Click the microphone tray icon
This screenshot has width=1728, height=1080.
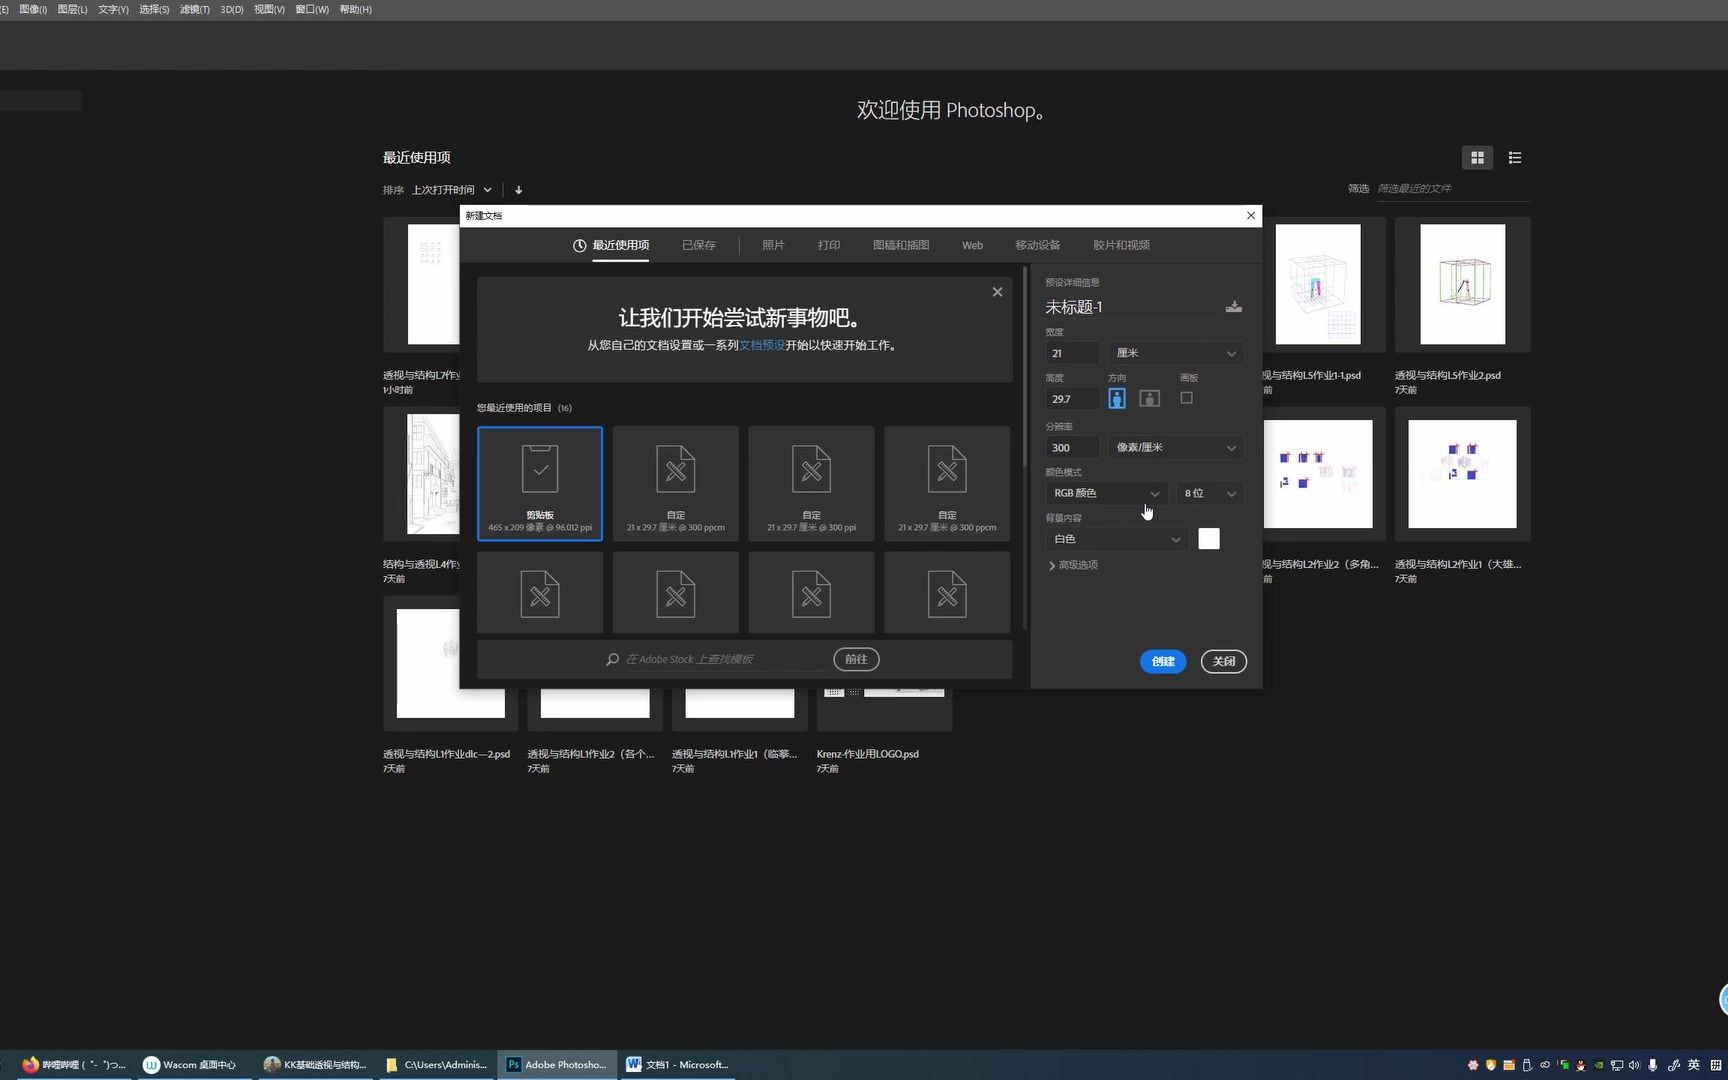click(1652, 1065)
